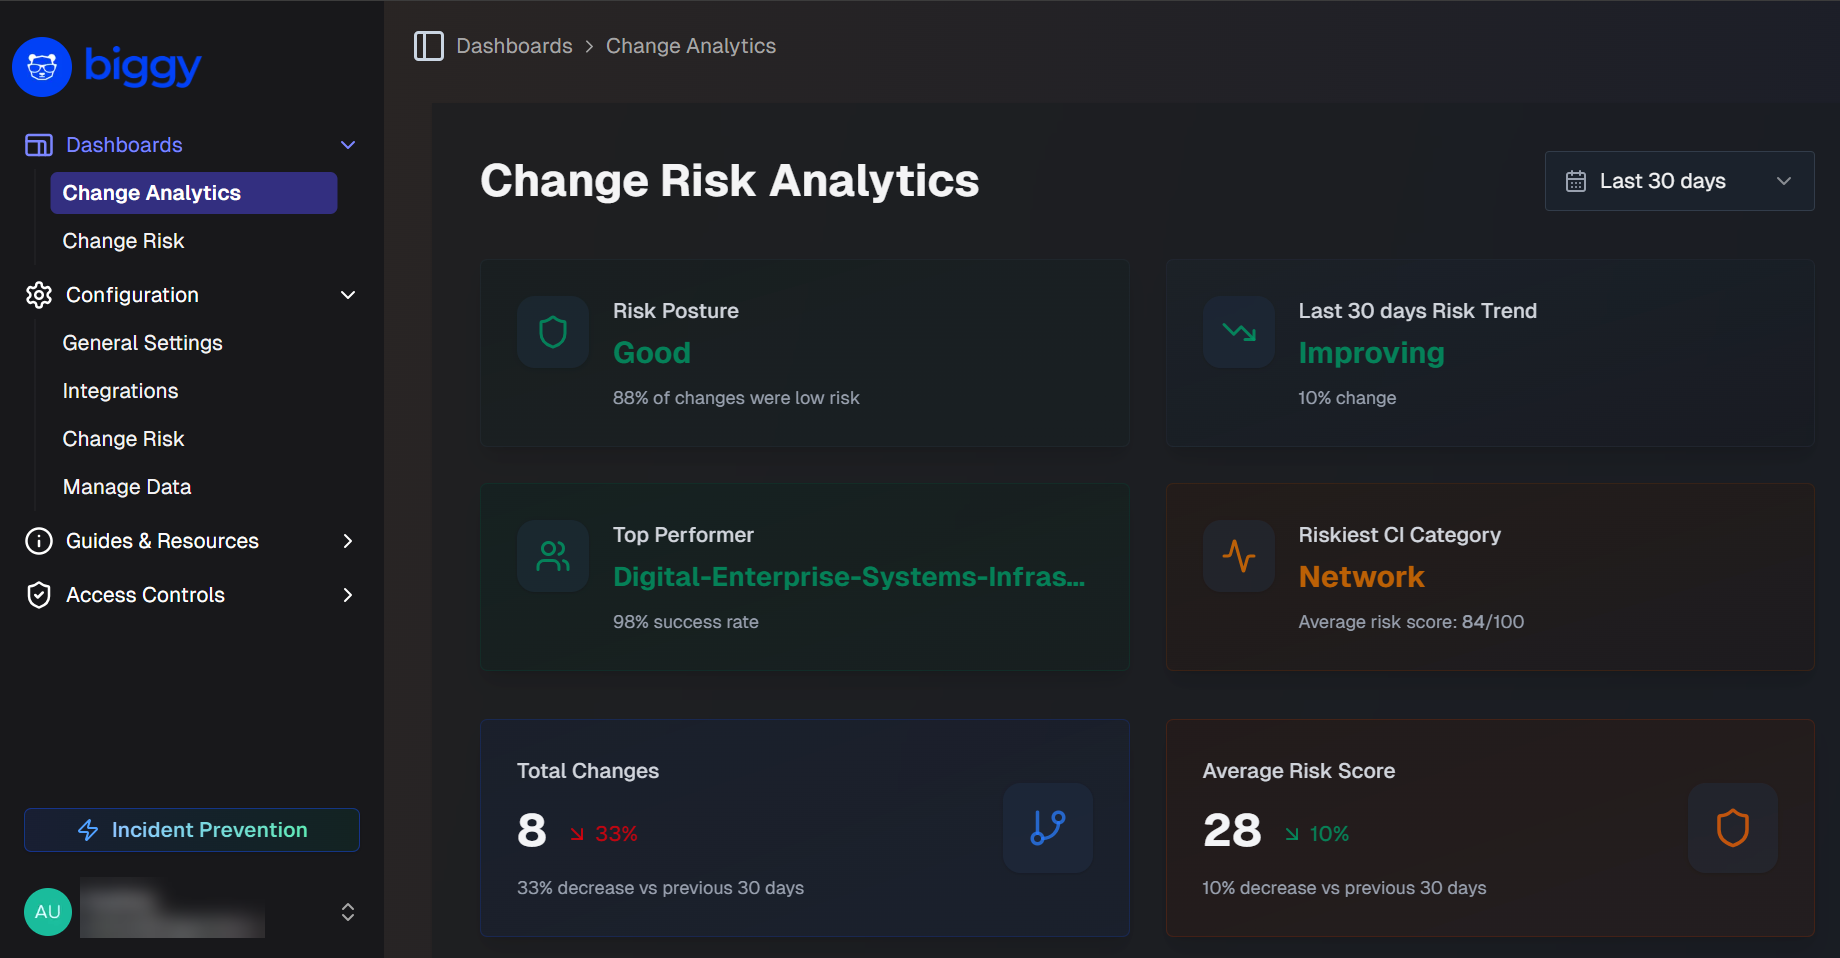Click the Risk Posture shield icon
1840x958 pixels.
click(x=552, y=332)
